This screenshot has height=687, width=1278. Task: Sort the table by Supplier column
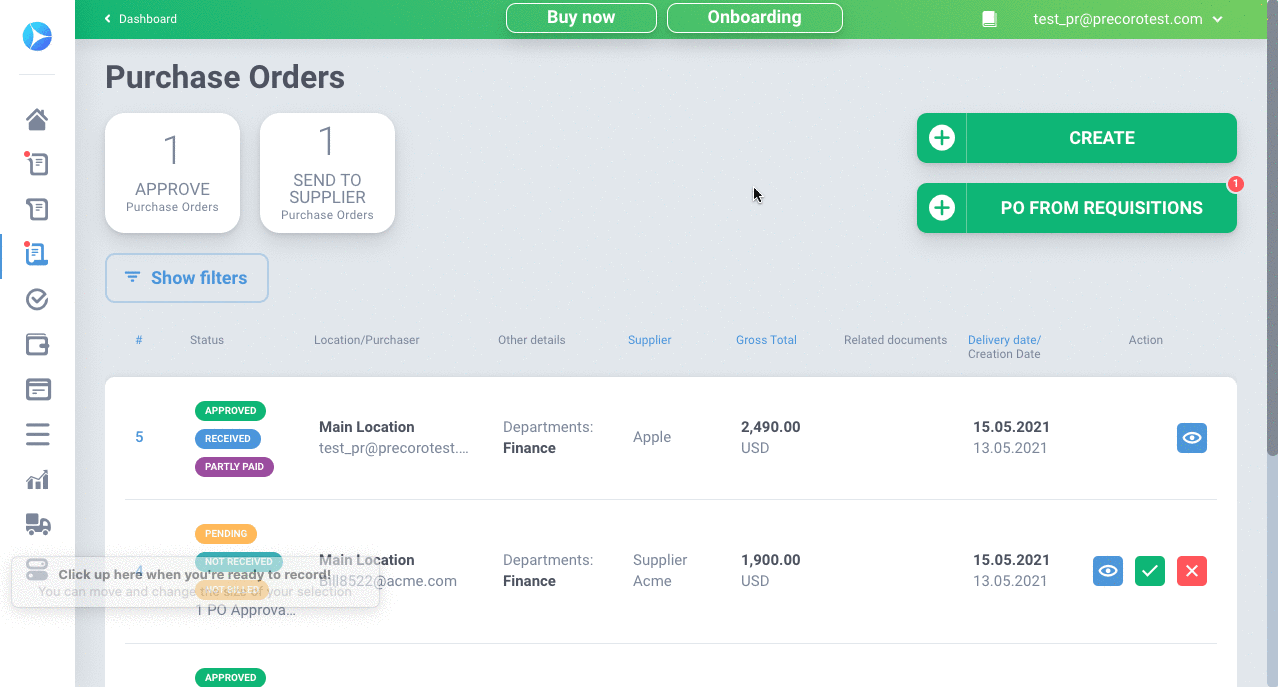650,340
